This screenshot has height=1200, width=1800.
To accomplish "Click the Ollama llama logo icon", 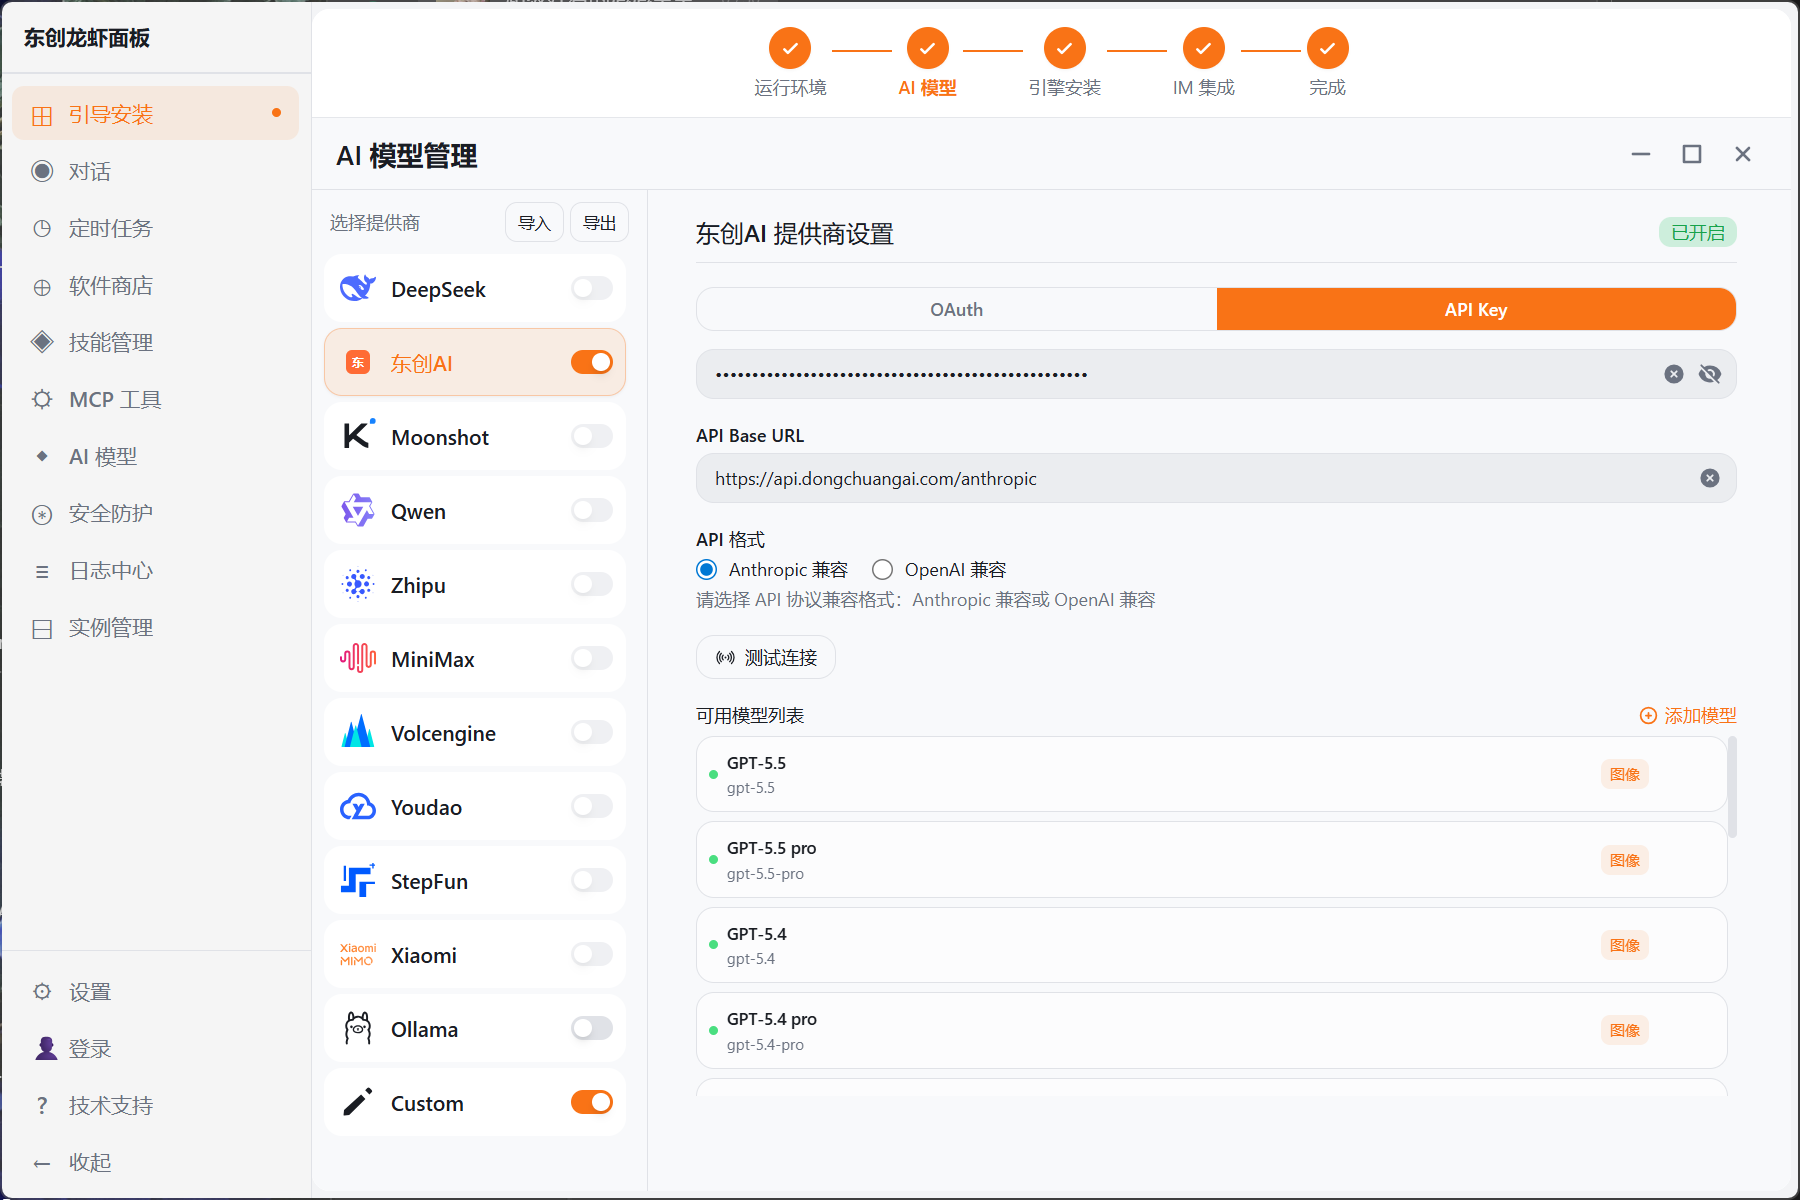I will (358, 1028).
